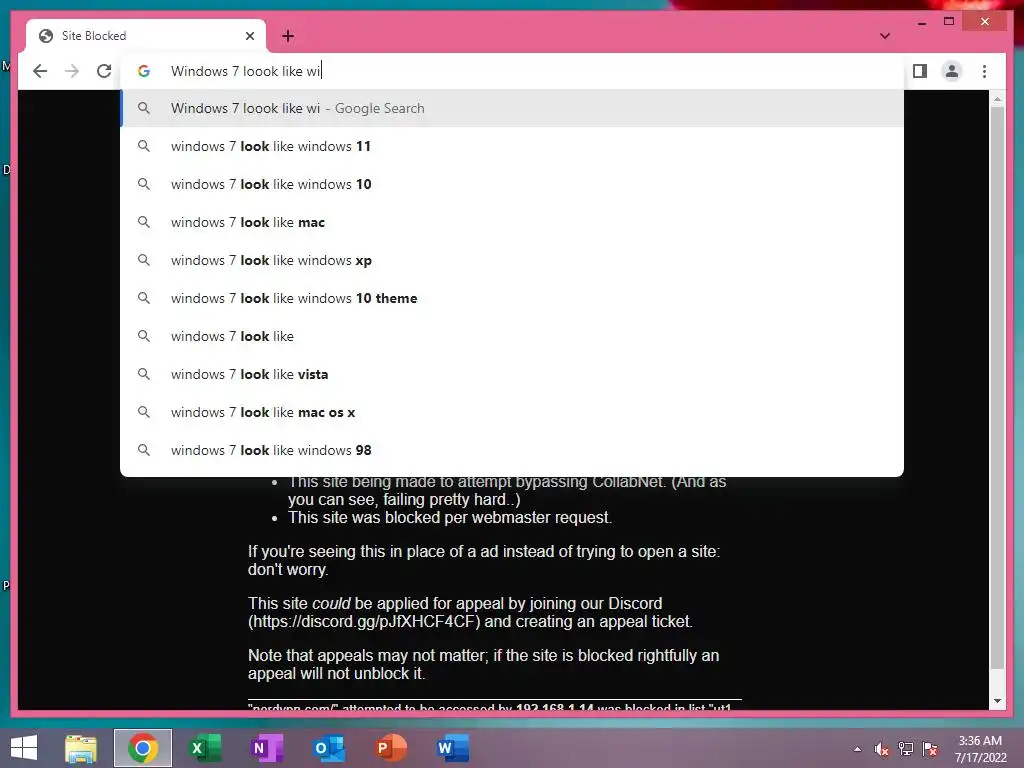Open the Chrome profile avatar
This screenshot has height=768, width=1024.
[952, 71]
